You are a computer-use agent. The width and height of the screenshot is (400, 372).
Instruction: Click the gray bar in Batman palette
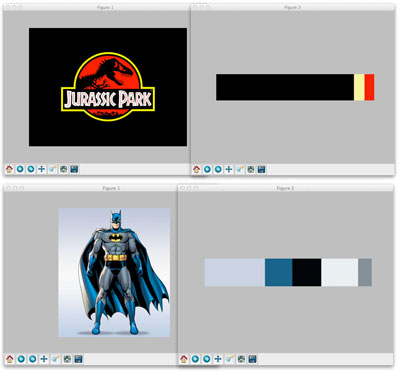point(365,272)
